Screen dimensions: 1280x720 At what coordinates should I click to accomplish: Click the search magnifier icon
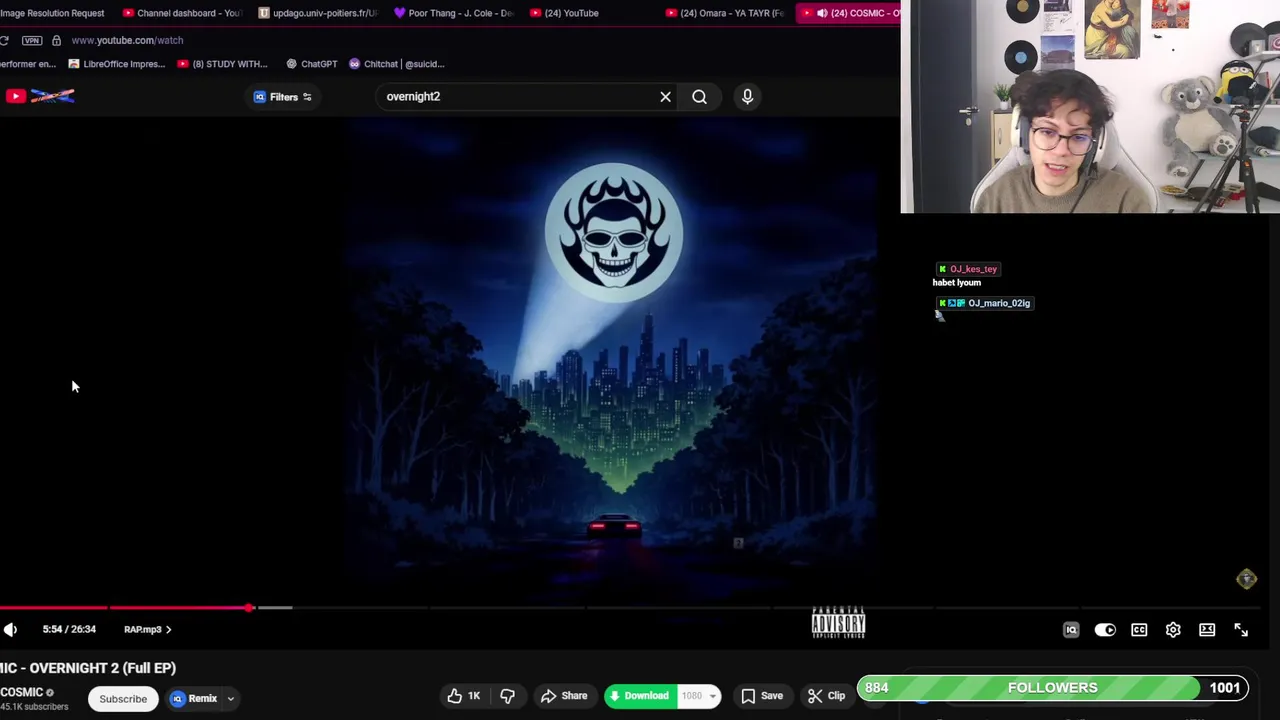pos(699,97)
